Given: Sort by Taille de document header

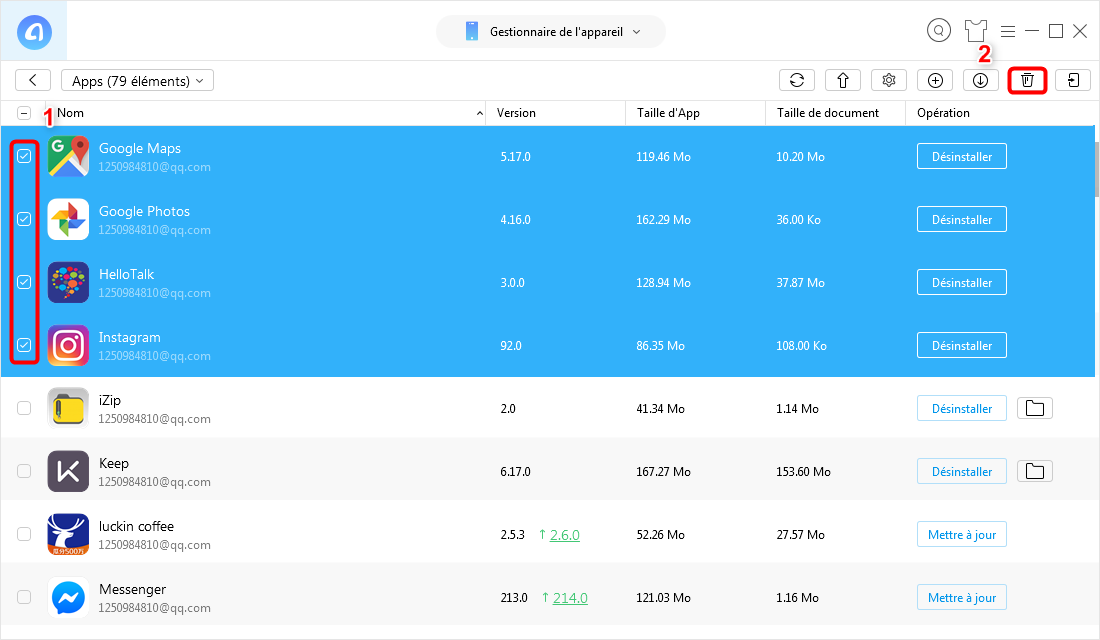Looking at the screenshot, I should (x=828, y=113).
